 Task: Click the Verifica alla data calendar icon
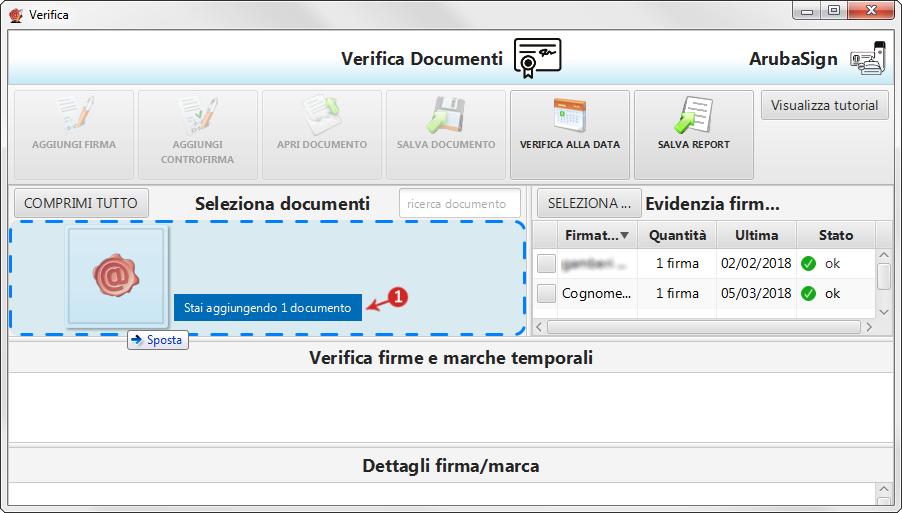point(569,117)
